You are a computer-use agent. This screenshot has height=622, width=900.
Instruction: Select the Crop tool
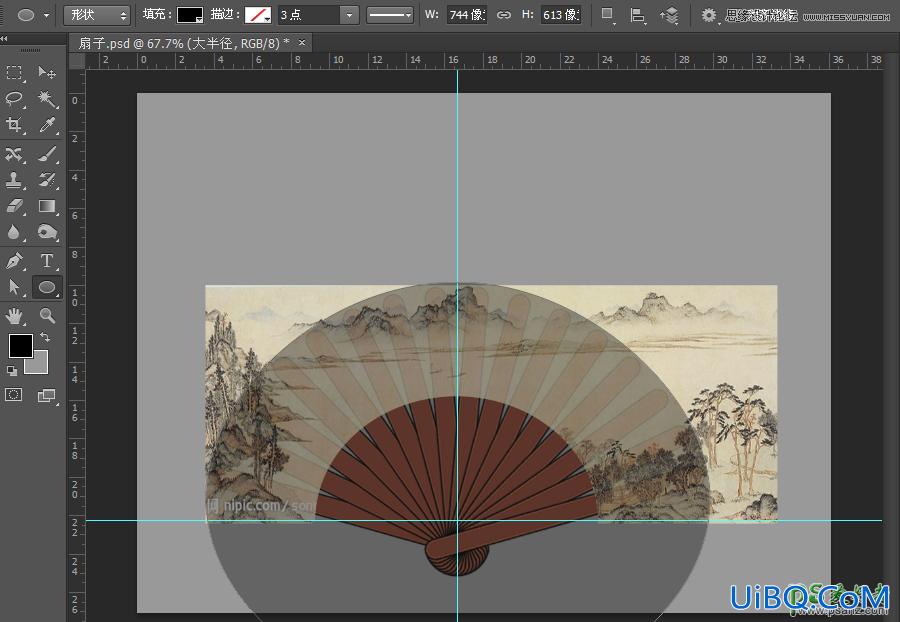pos(14,125)
